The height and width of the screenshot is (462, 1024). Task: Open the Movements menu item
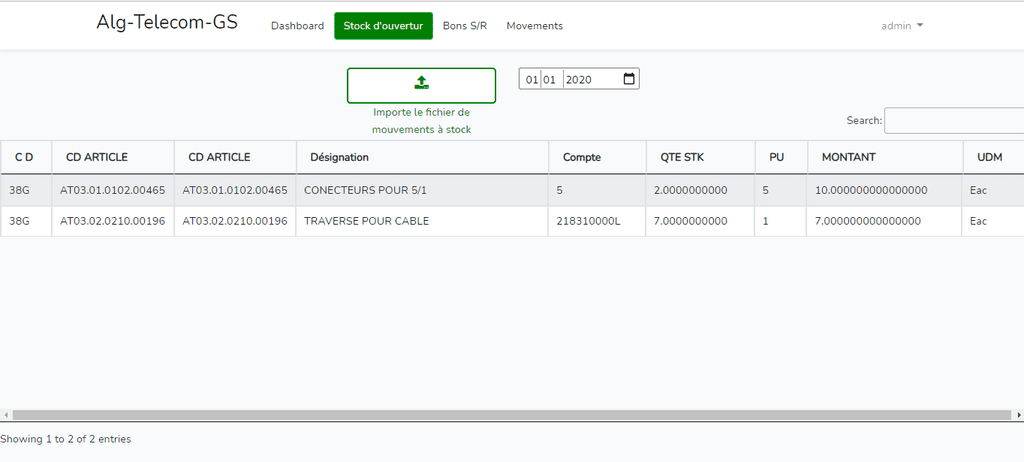pyautogui.click(x=534, y=25)
